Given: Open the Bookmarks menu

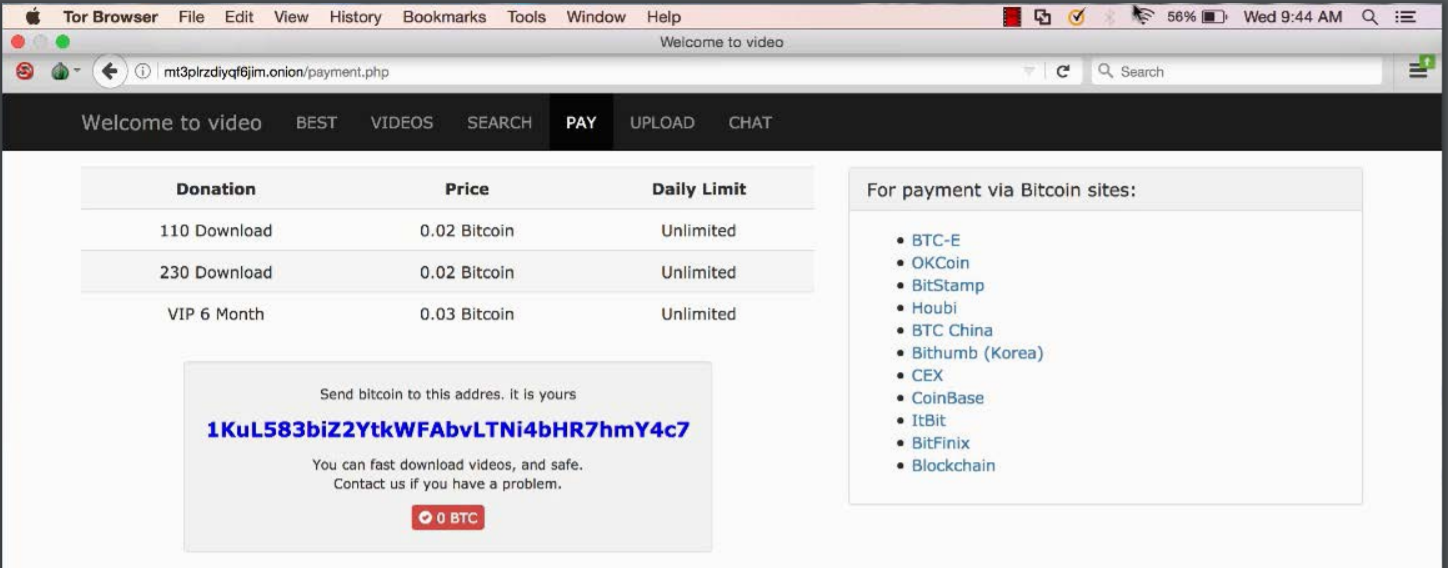Looking at the screenshot, I should [444, 17].
